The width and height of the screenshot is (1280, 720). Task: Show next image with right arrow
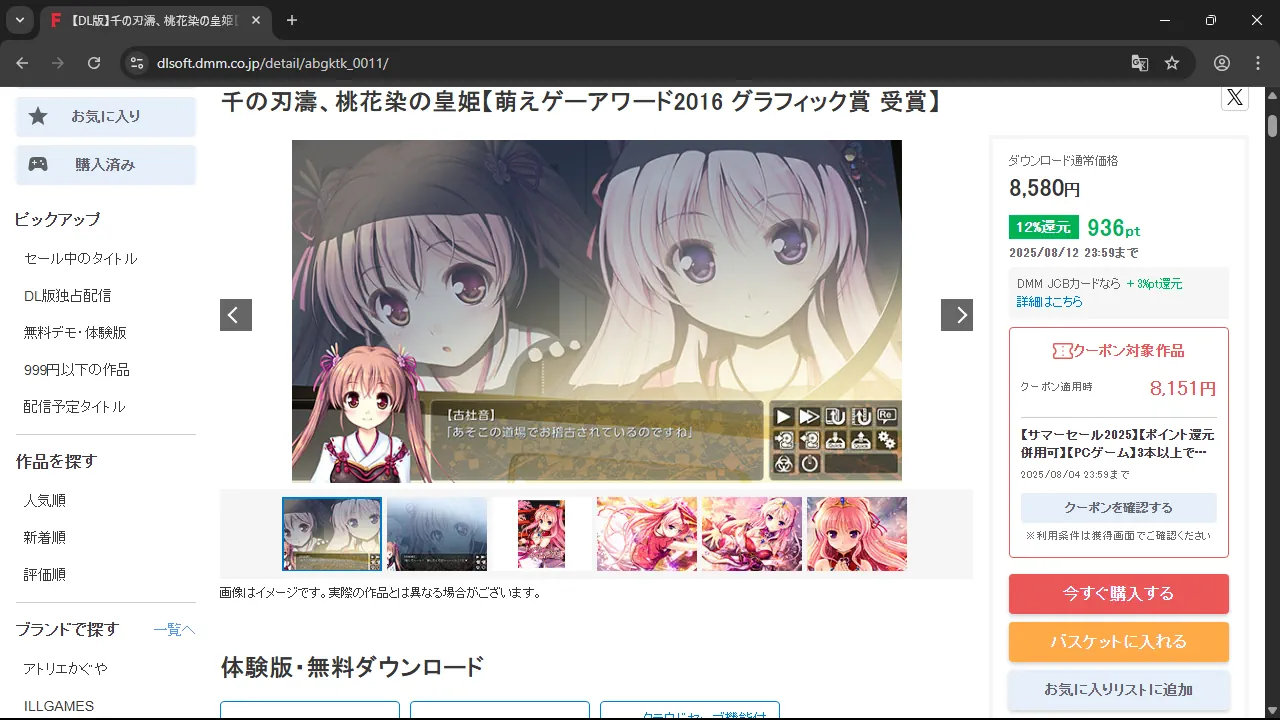coord(957,315)
